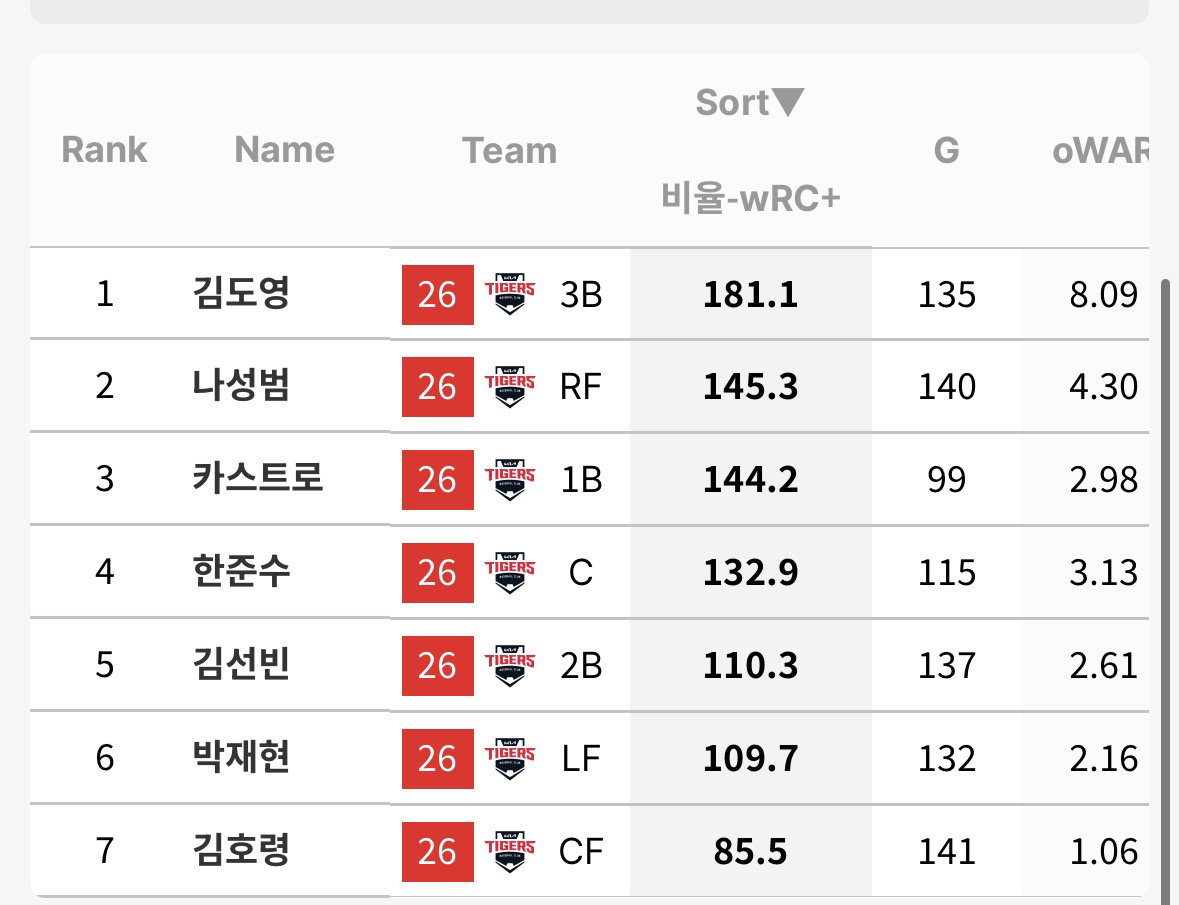
Task: Click the red 26 badge beside 김도영
Action: pos(438,295)
